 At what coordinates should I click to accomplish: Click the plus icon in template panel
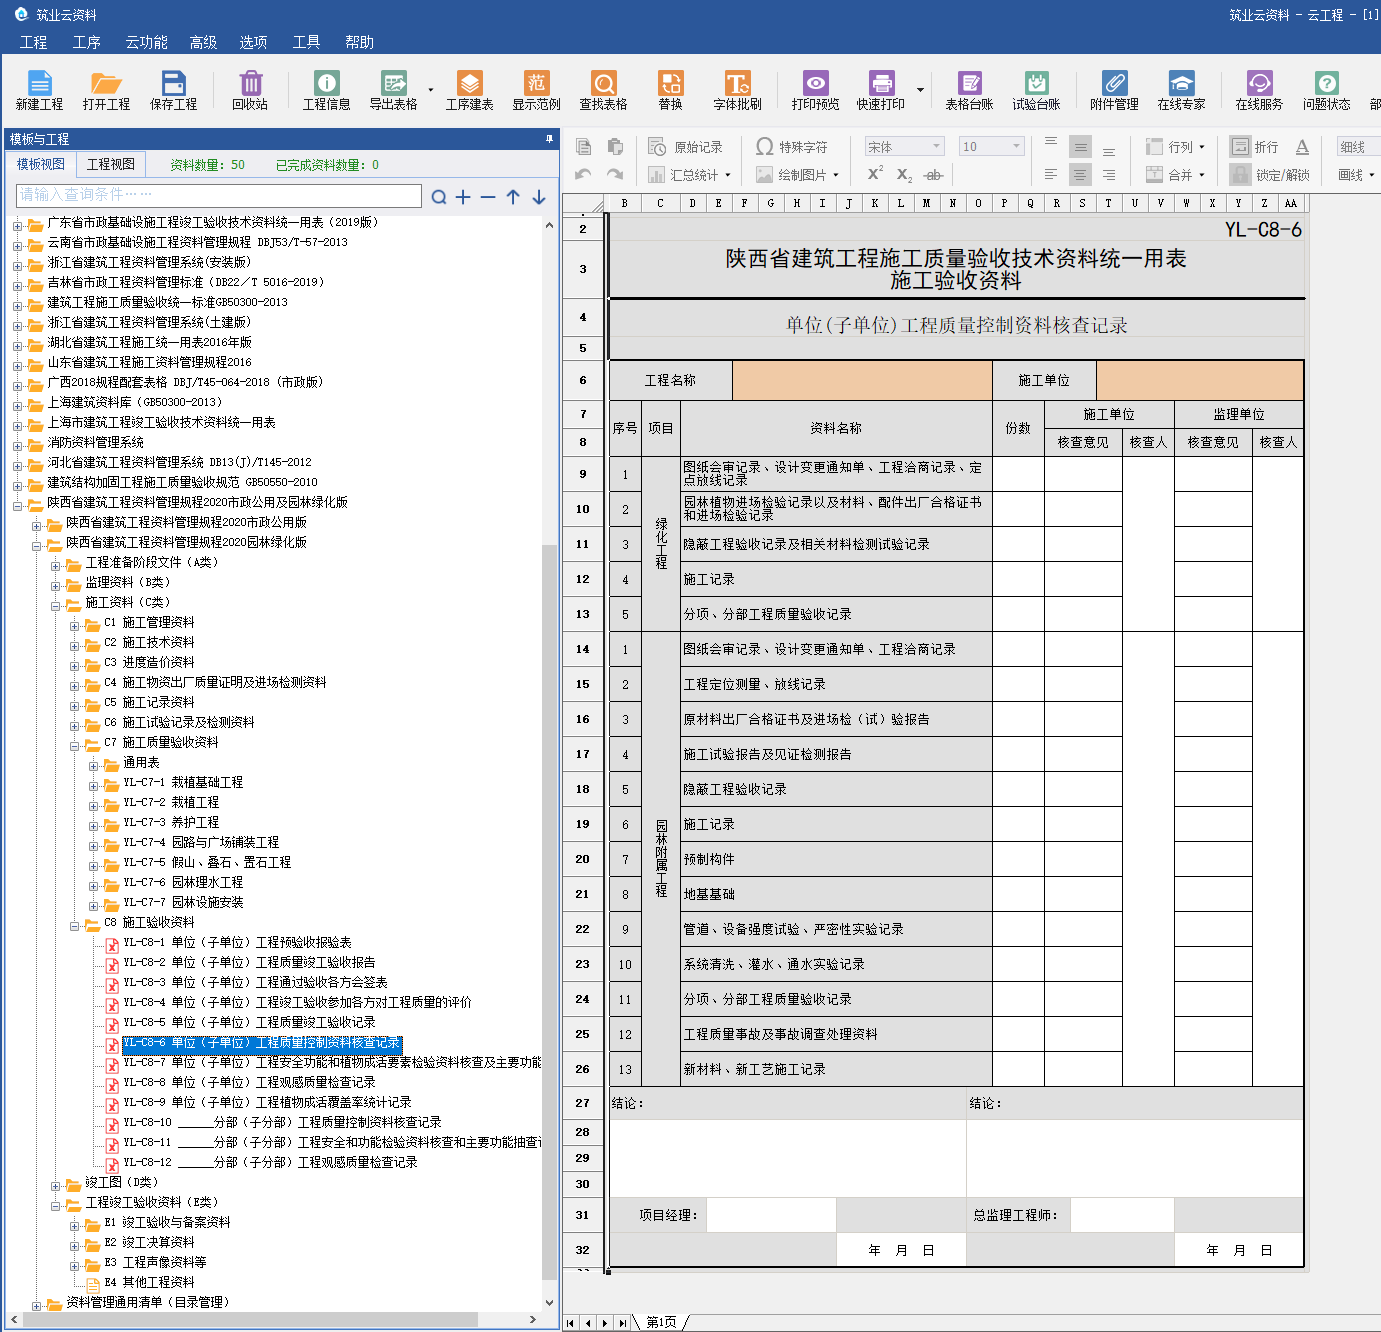coord(463,197)
